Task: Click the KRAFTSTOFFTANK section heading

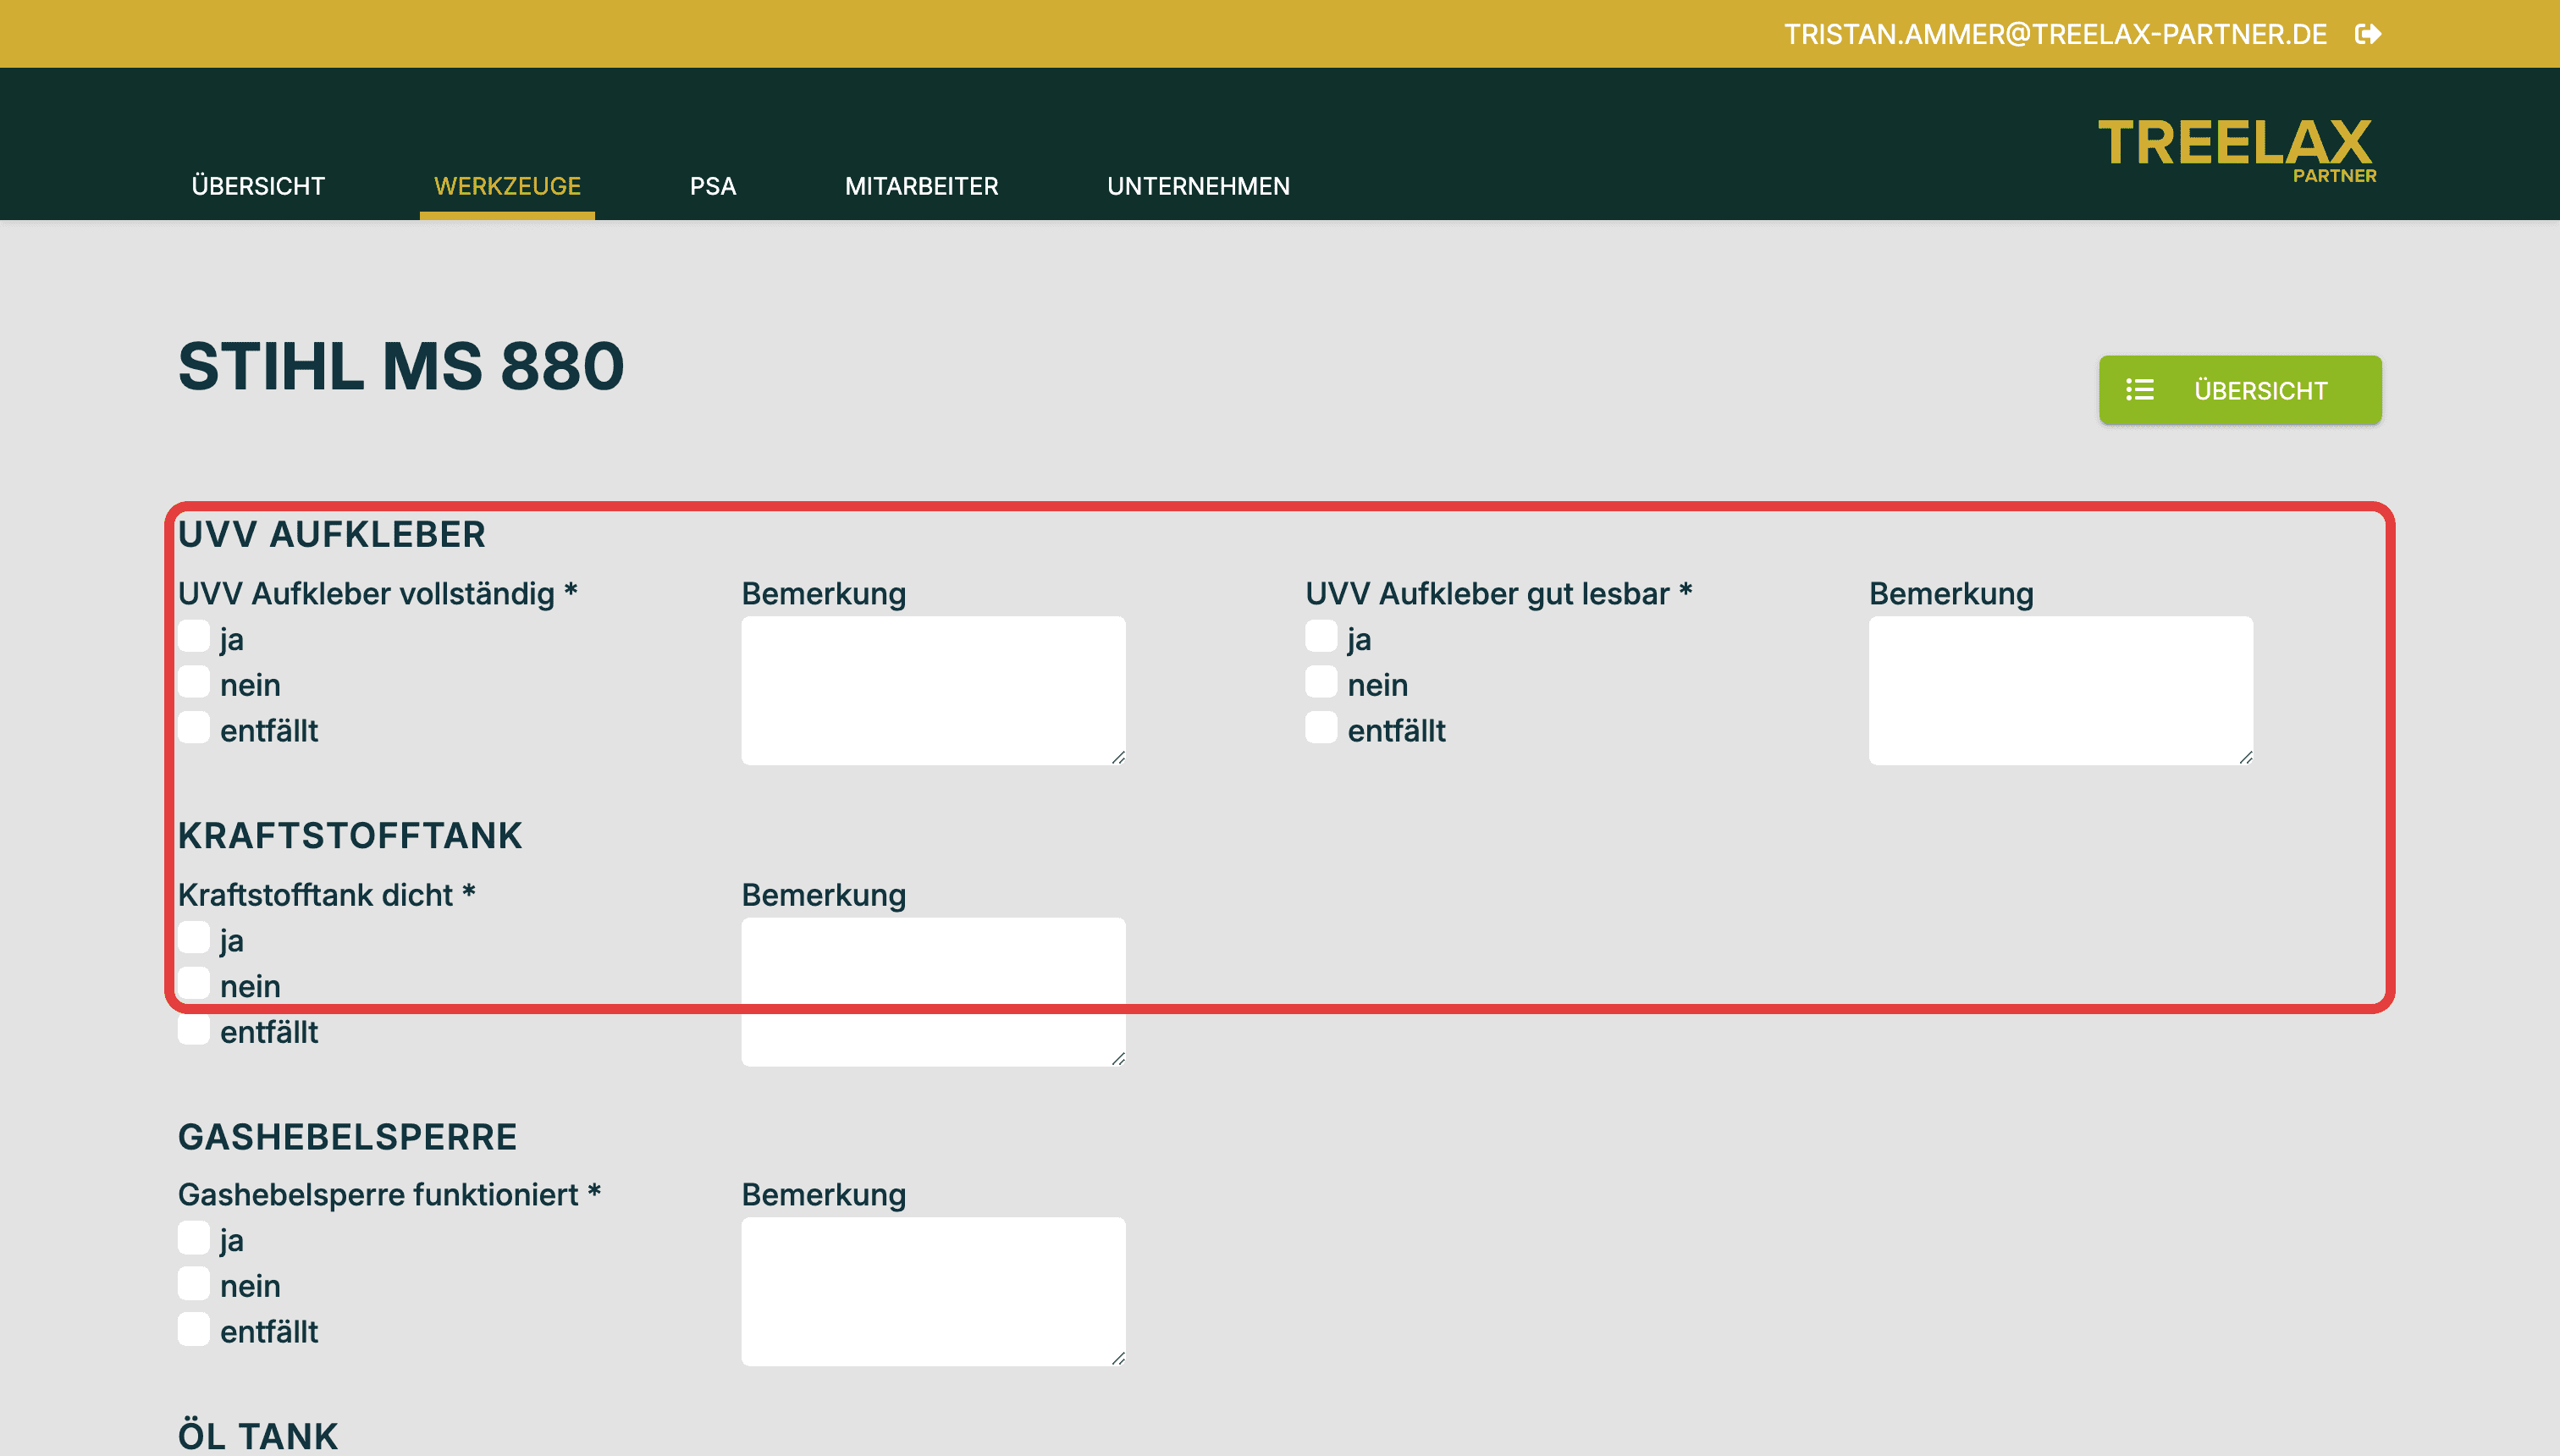Action: [x=350, y=836]
